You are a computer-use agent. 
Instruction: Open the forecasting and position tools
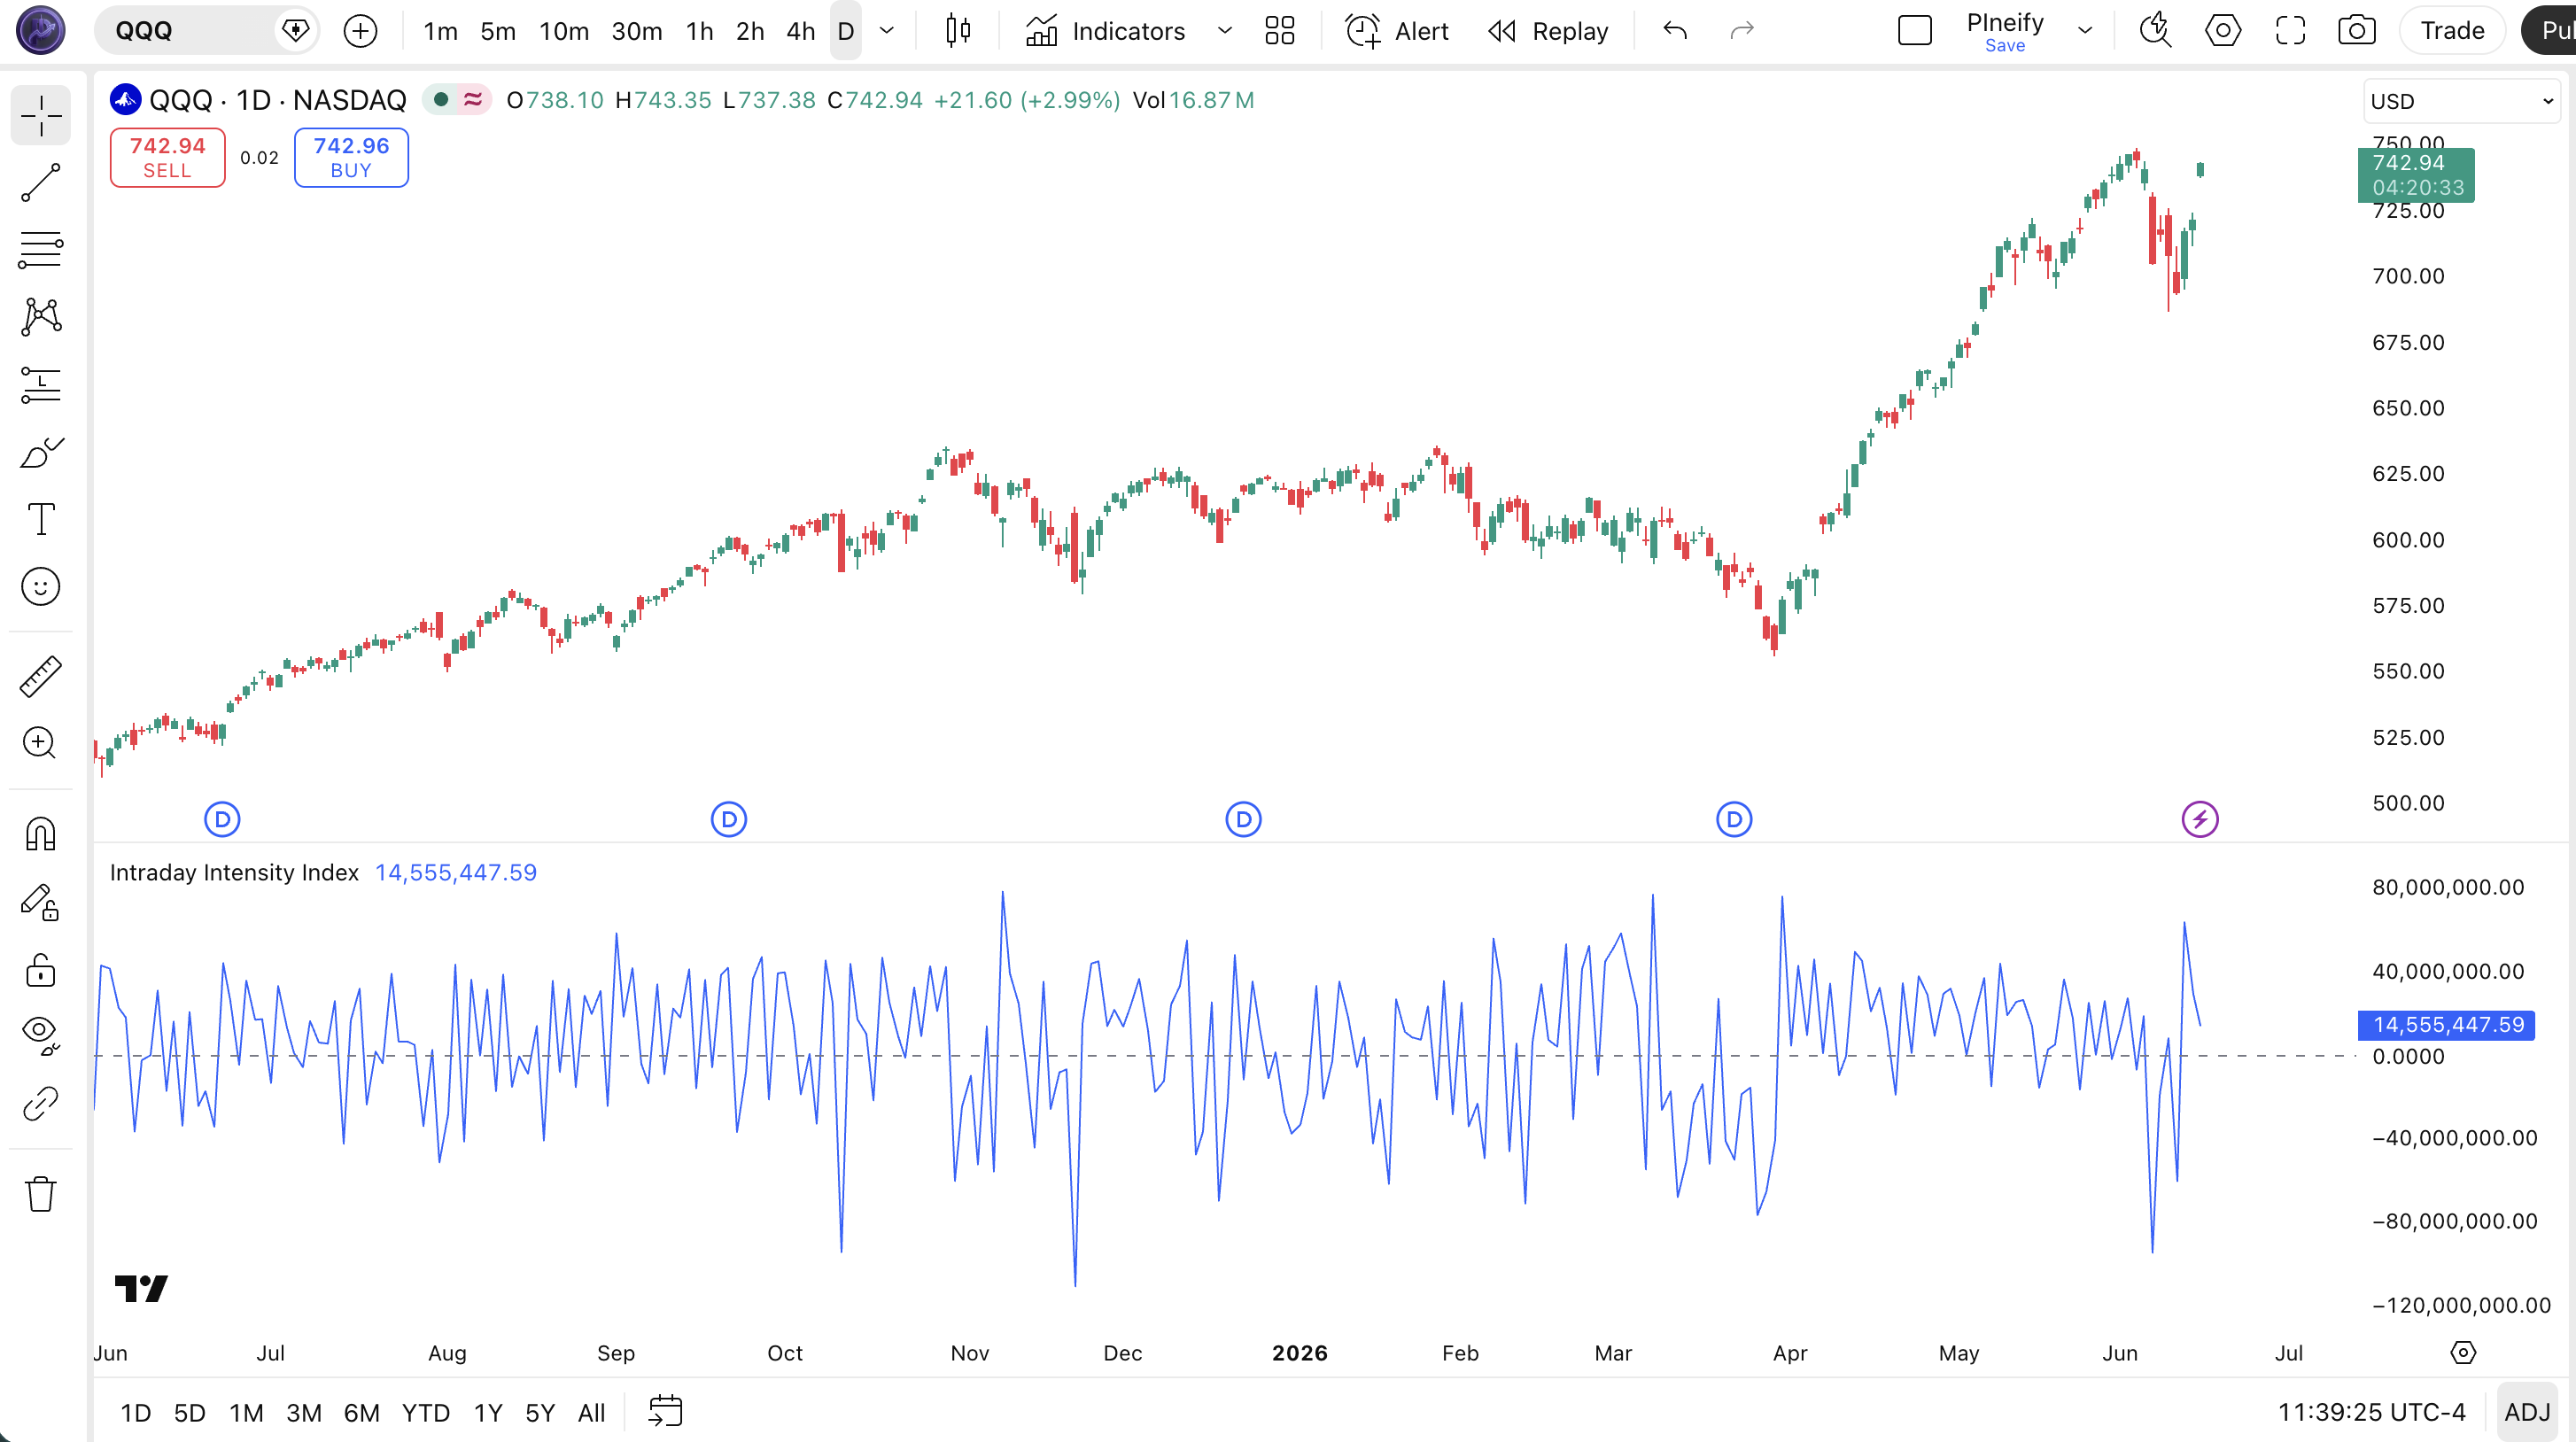click(x=41, y=385)
